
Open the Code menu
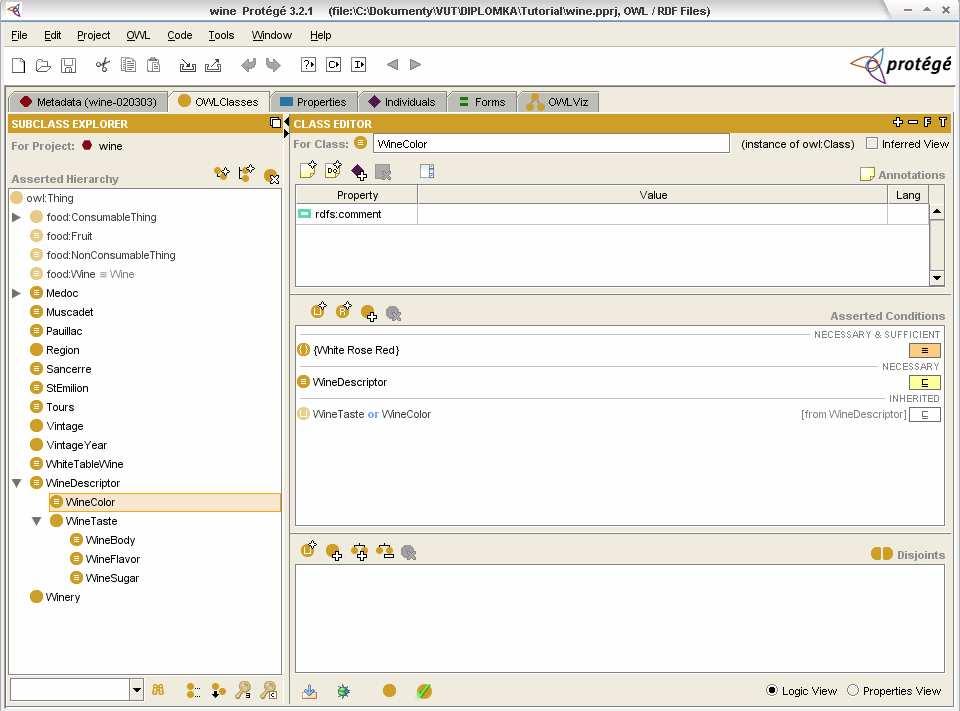pyautogui.click(x=179, y=36)
